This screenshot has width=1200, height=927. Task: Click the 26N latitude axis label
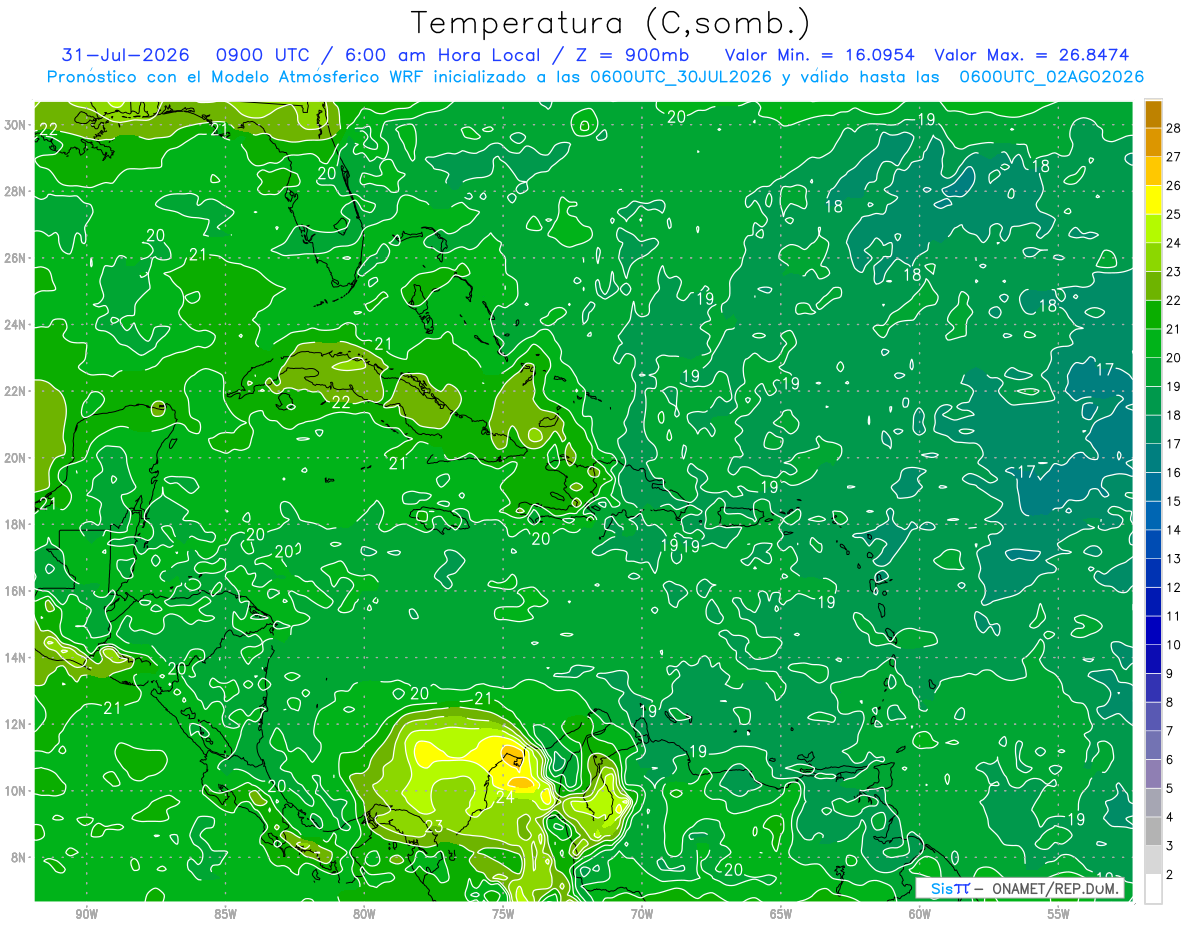point(17,258)
